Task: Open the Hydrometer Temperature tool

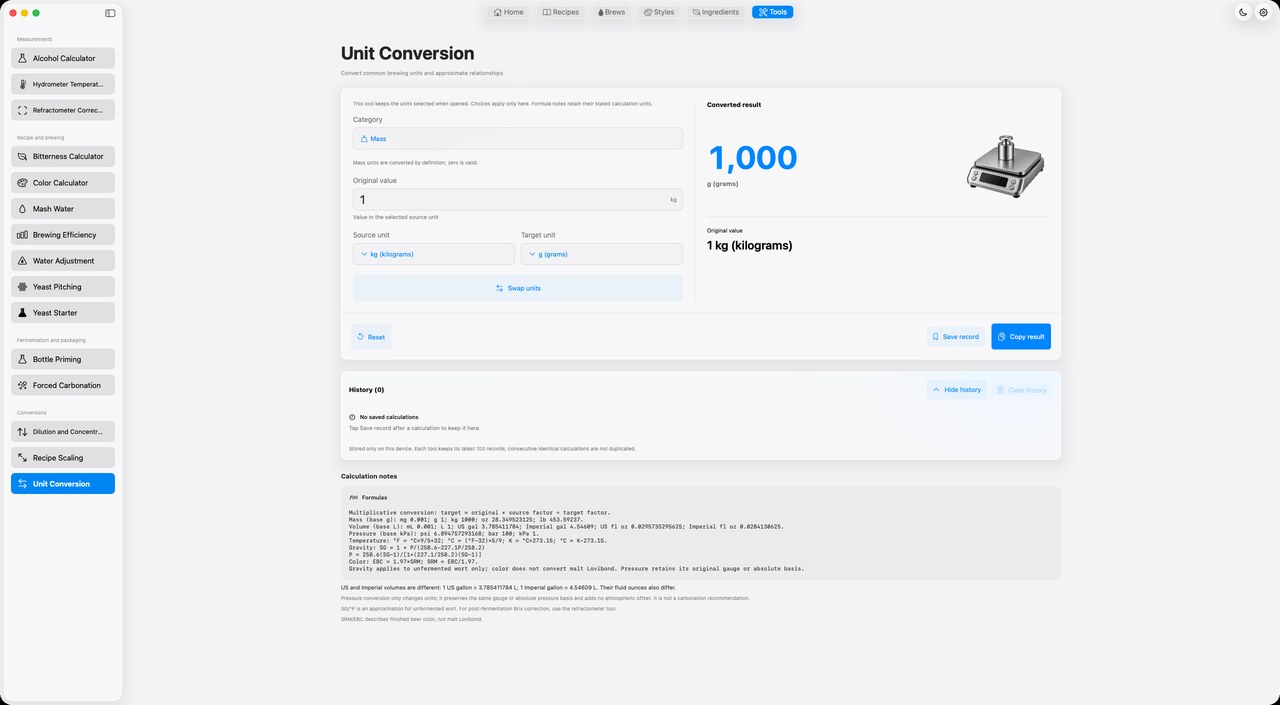Action: click(x=63, y=84)
